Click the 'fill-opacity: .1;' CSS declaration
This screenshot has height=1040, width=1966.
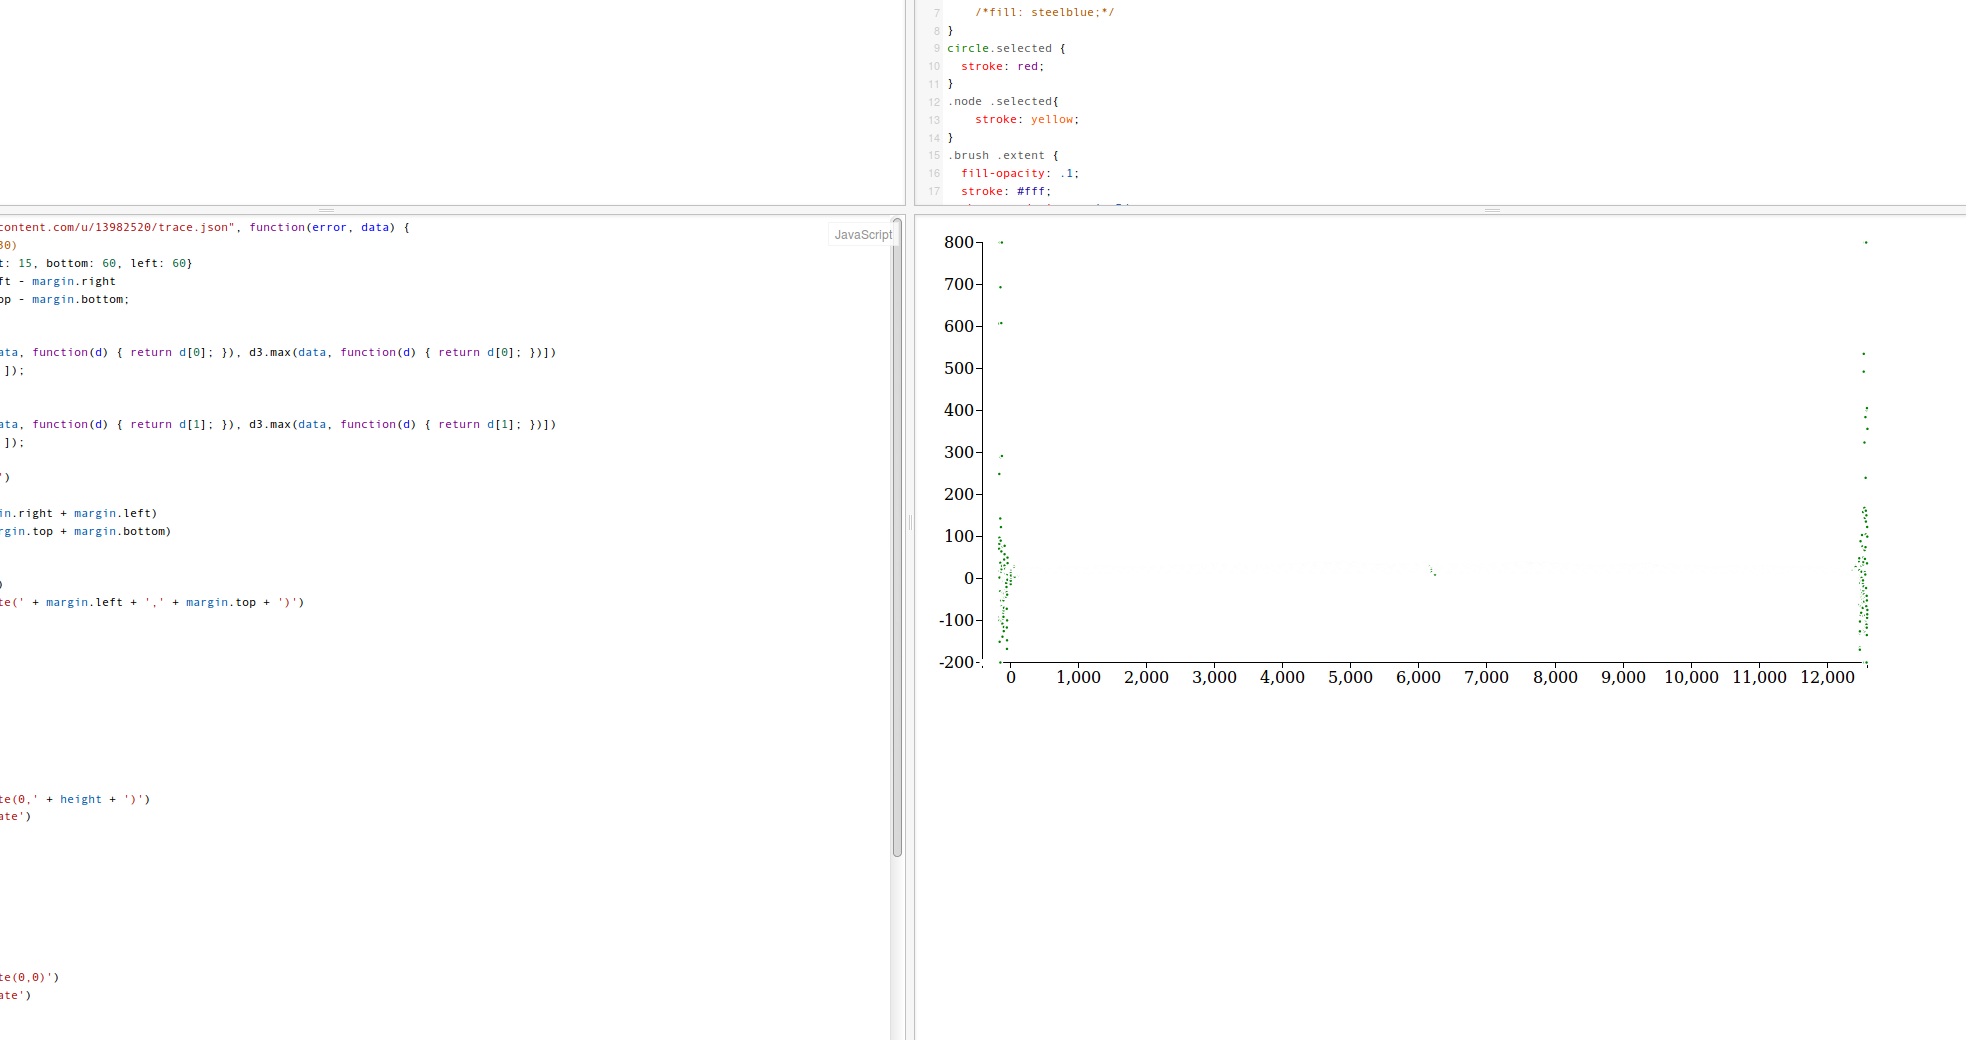pos(1020,173)
